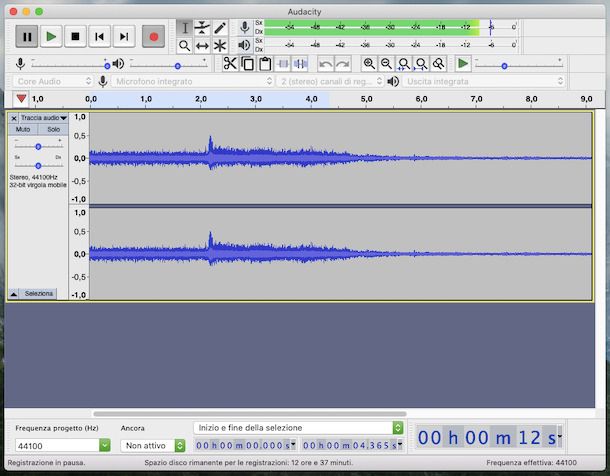Screen dimensions: 610x476
Task: Select the Zoom magnifier tool
Action: [185, 46]
